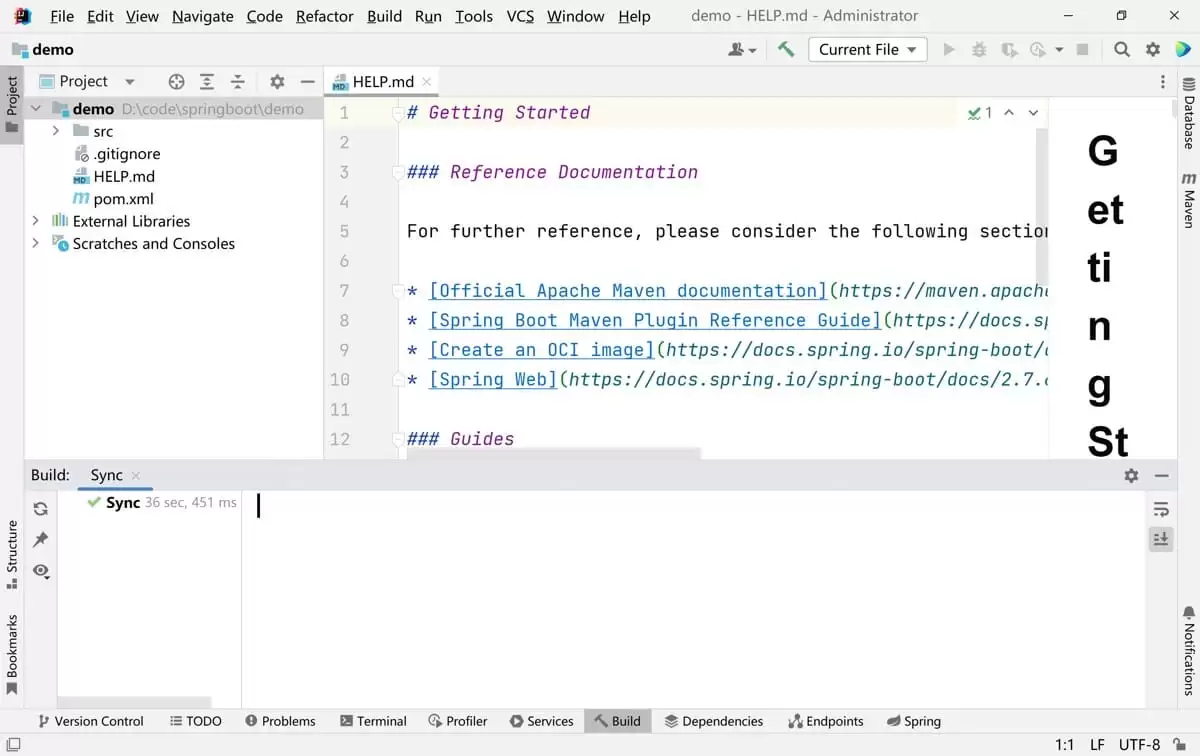Viewport: 1200px width, 756px height.
Task: Open the user account dropdown in toolbar
Action: (742, 49)
